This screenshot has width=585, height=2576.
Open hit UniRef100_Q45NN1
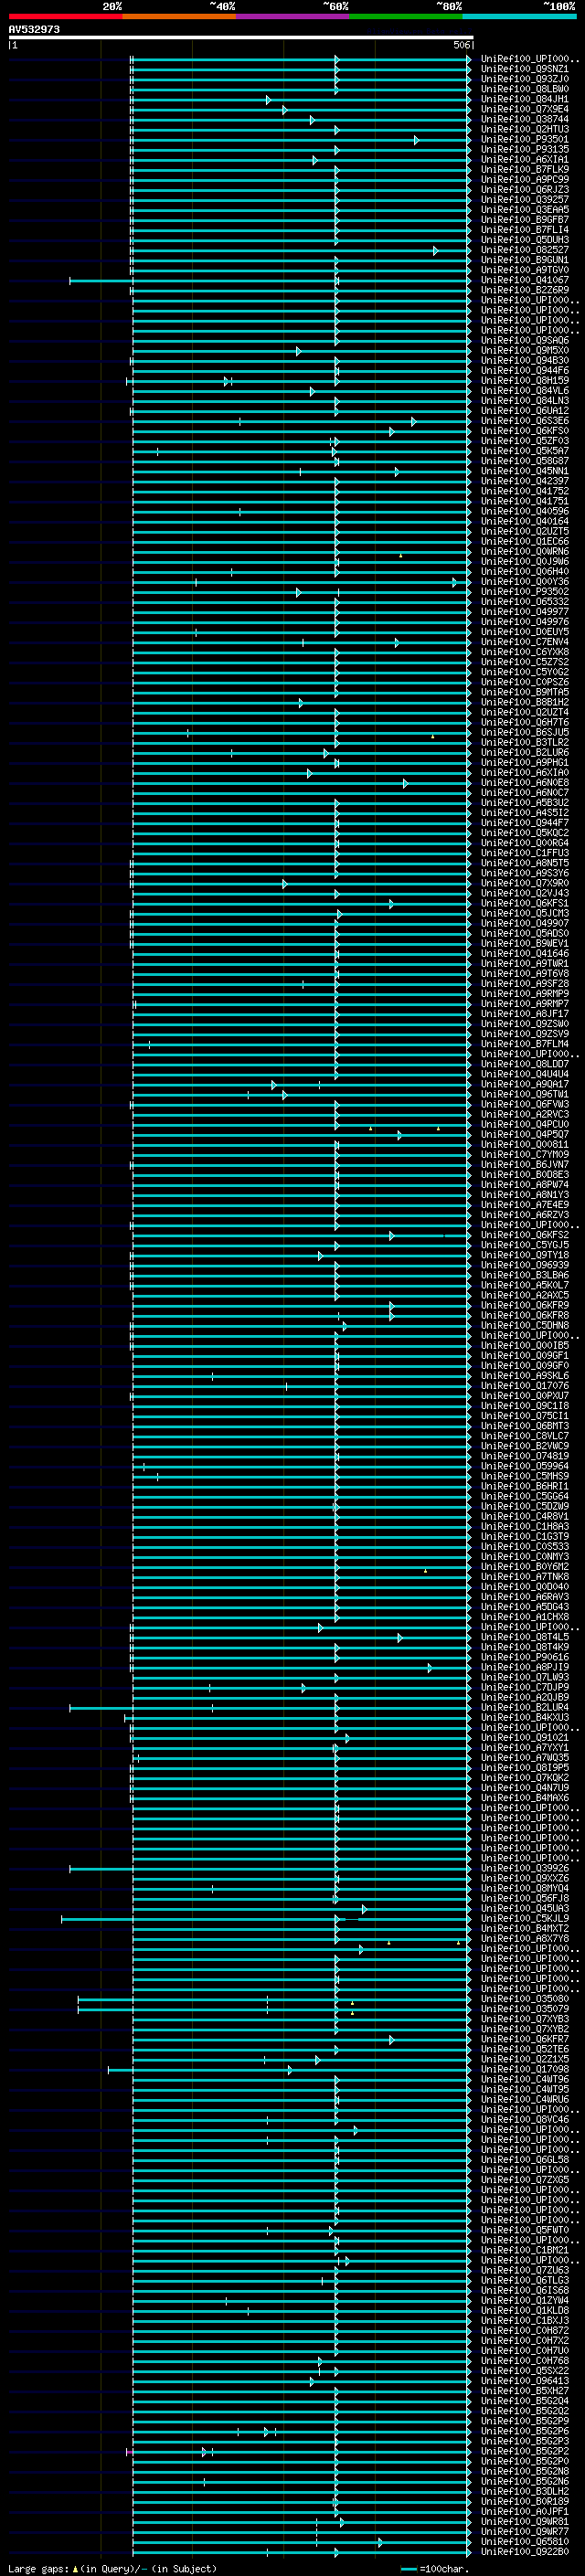(x=525, y=471)
